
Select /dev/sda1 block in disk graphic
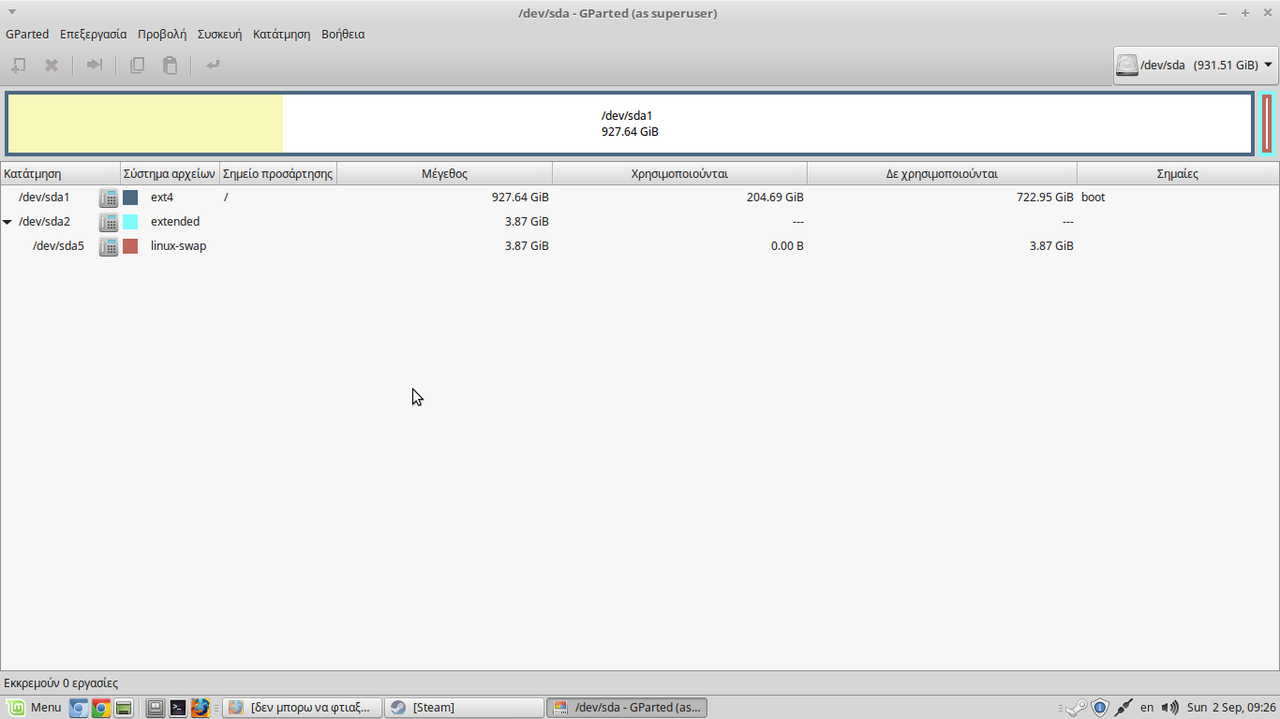(x=630, y=124)
